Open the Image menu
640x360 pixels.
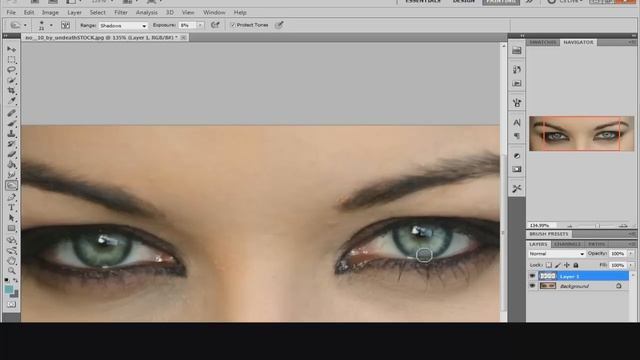point(50,13)
